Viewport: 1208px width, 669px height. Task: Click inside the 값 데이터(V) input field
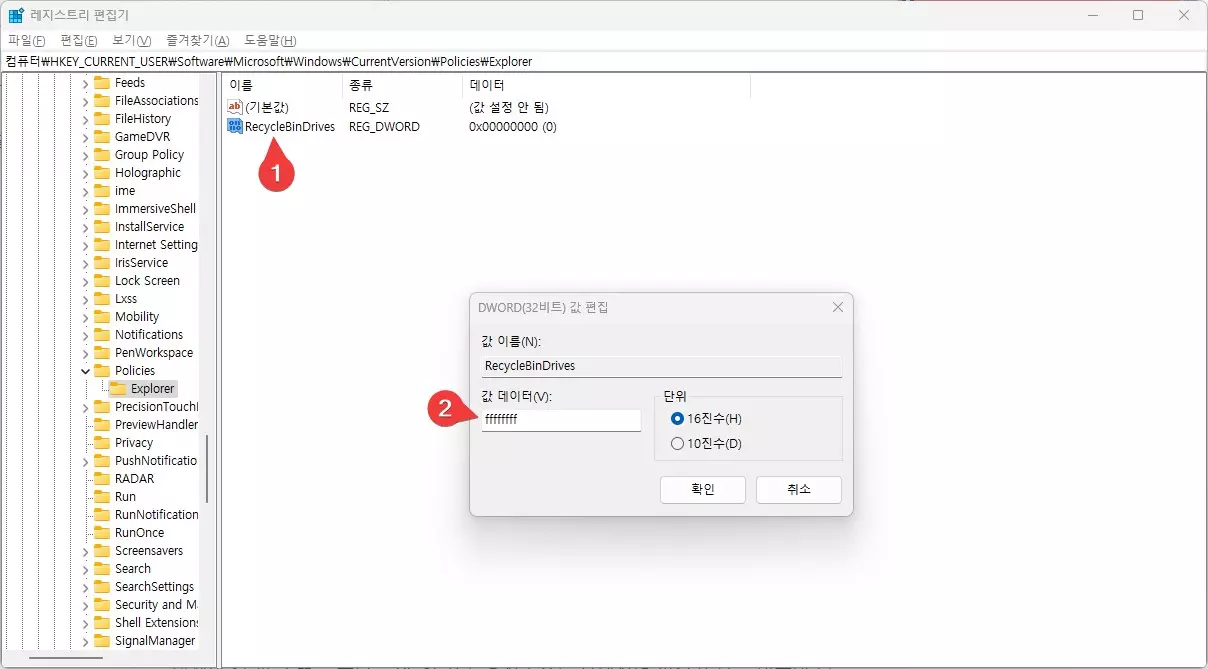[560, 420]
